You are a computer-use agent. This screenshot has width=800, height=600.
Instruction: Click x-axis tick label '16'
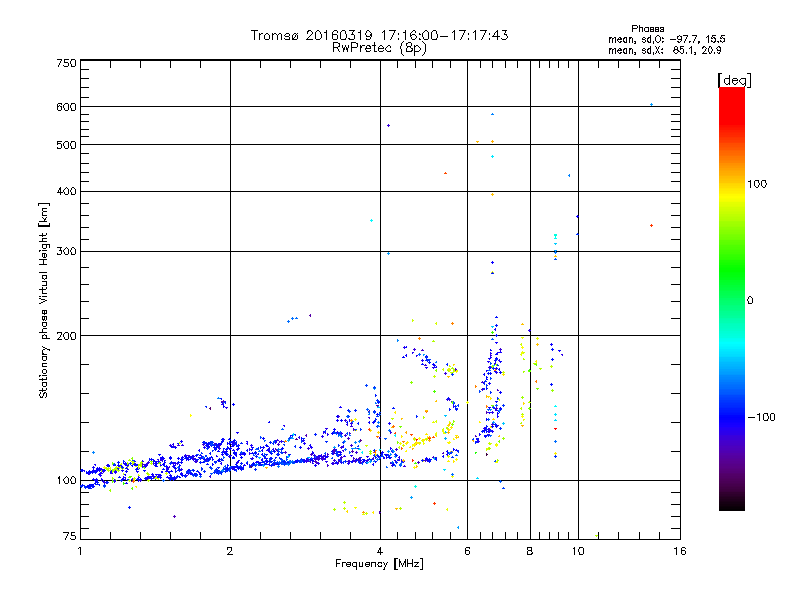pyautogui.click(x=680, y=551)
